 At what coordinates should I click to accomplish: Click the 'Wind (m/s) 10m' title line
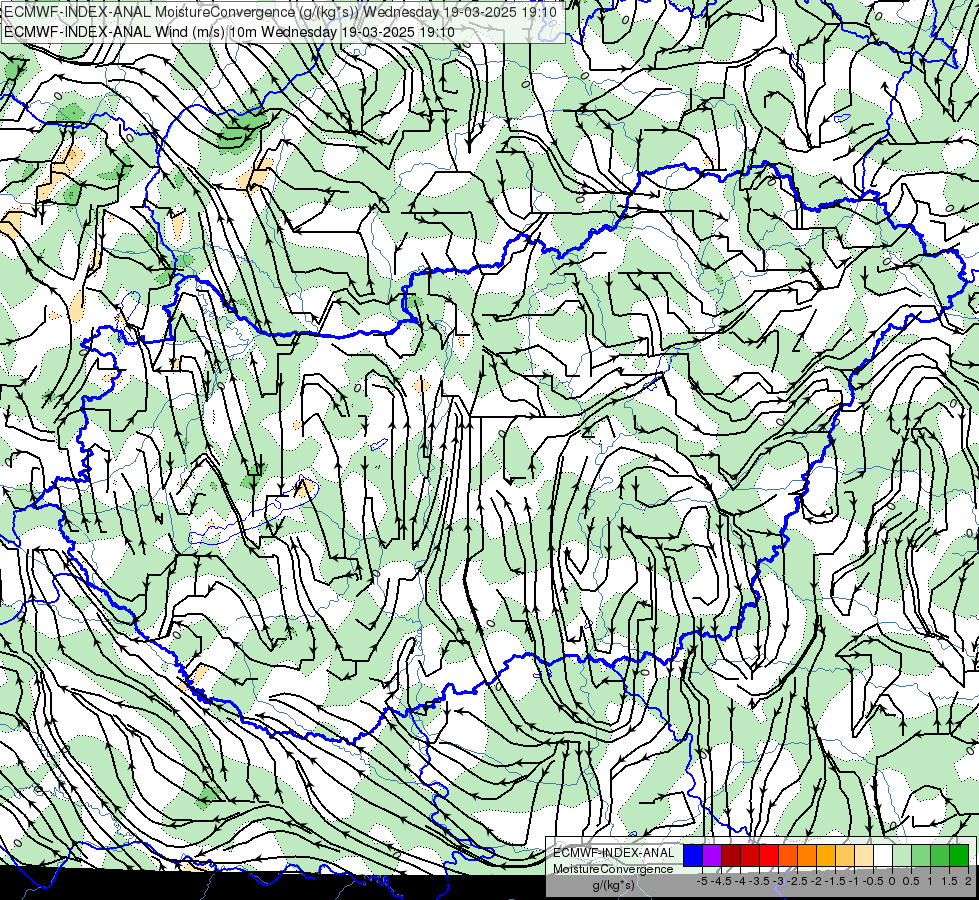(229, 32)
